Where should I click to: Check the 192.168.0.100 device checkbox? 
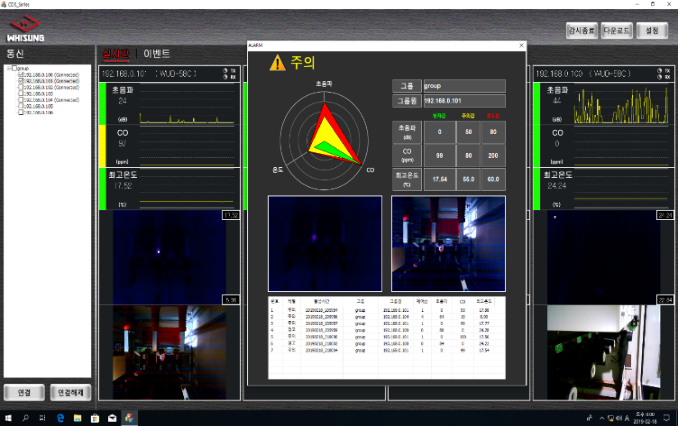point(21,75)
